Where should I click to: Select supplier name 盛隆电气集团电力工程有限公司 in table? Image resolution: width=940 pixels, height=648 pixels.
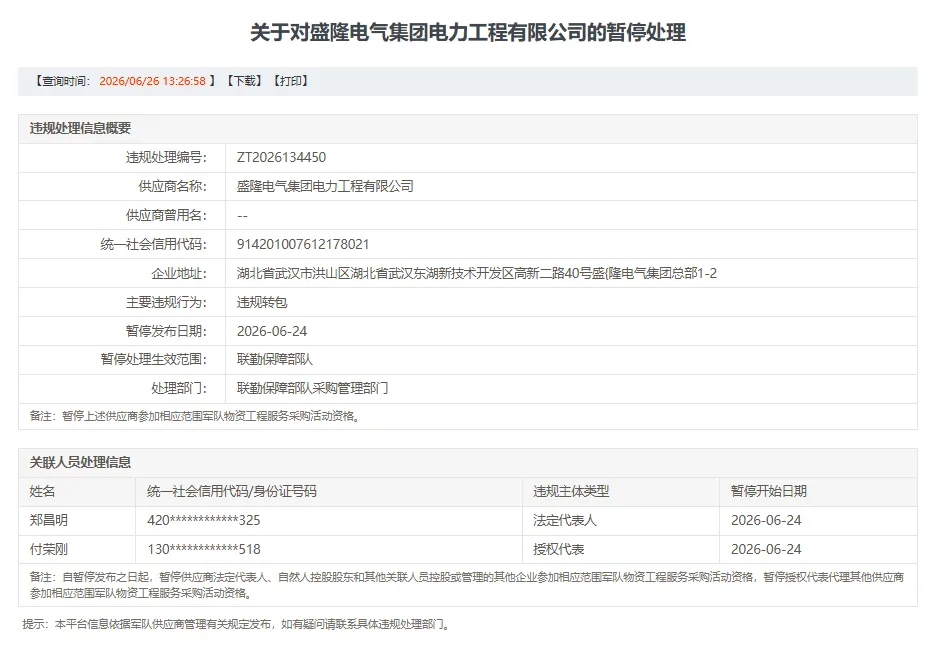pyautogui.click(x=325, y=186)
